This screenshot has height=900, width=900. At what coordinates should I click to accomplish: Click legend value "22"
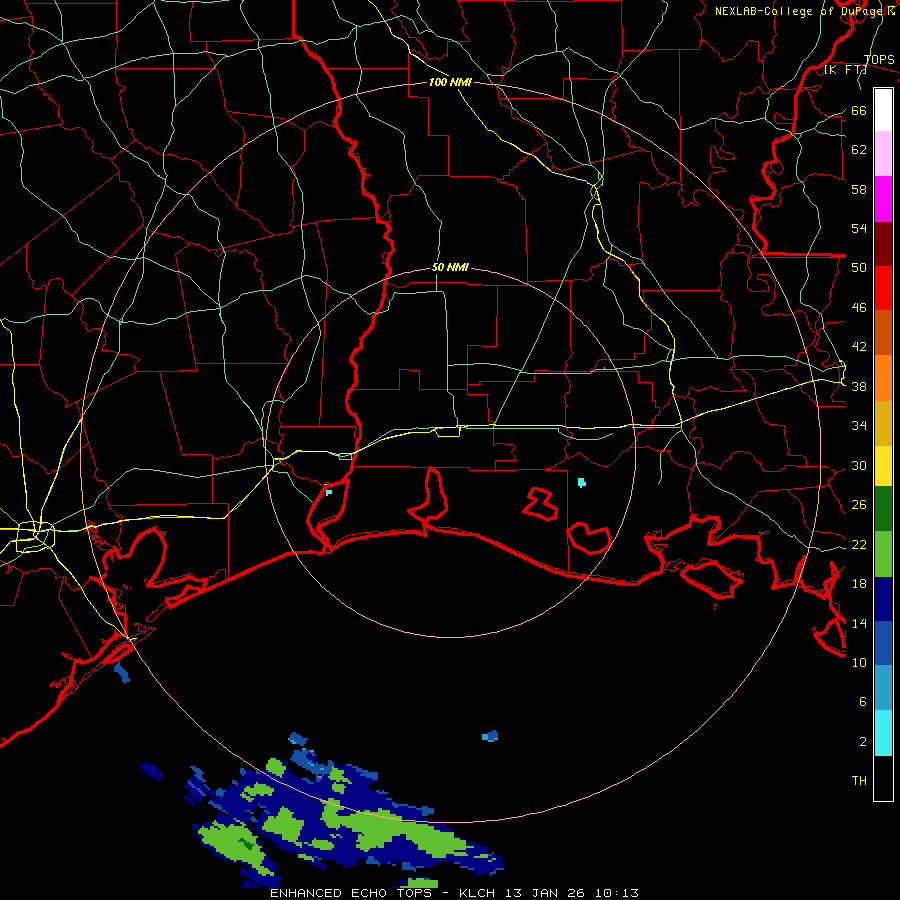[x=859, y=544]
